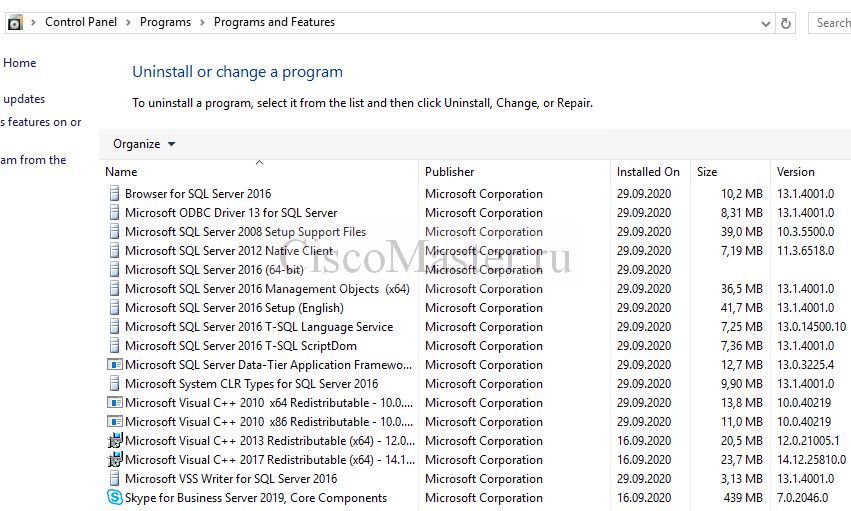The height and width of the screenshot is (511, 851).
Task: Open the Home link in the sidebar
Action: 20,63
